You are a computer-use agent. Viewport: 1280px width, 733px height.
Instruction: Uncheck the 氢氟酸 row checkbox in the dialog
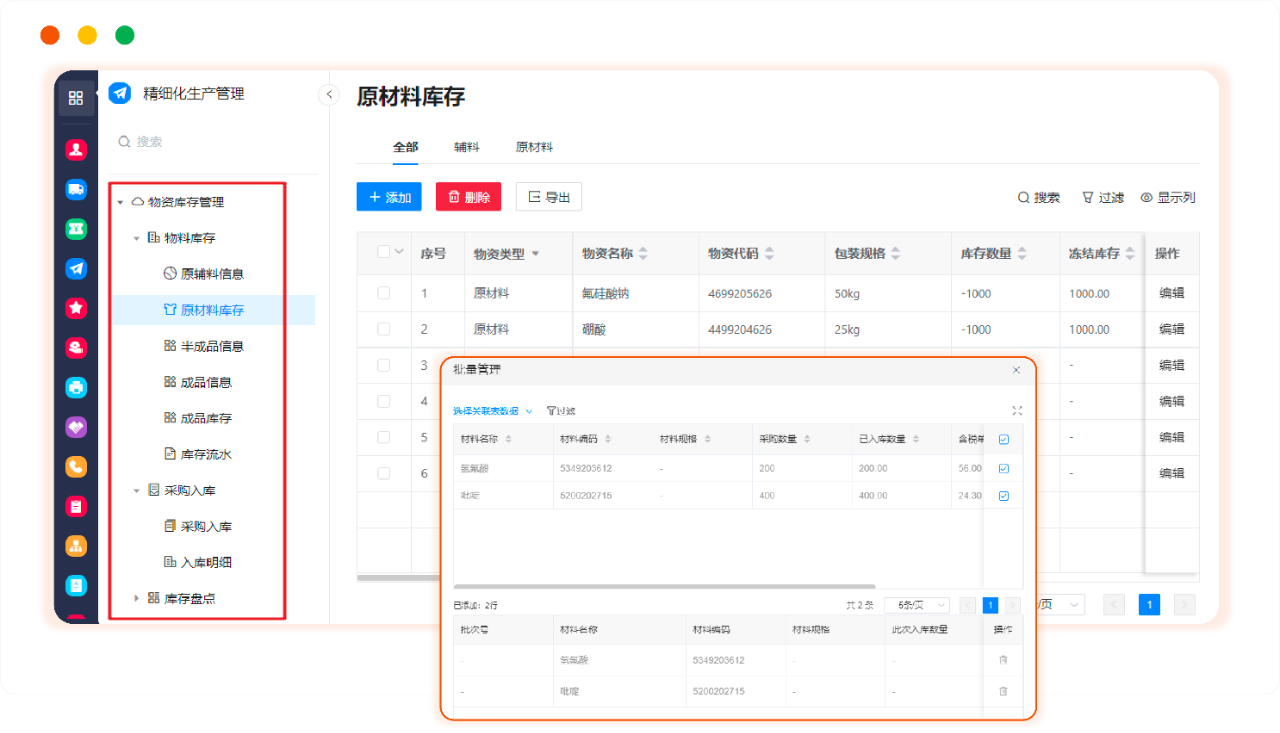click(1004, 468)
